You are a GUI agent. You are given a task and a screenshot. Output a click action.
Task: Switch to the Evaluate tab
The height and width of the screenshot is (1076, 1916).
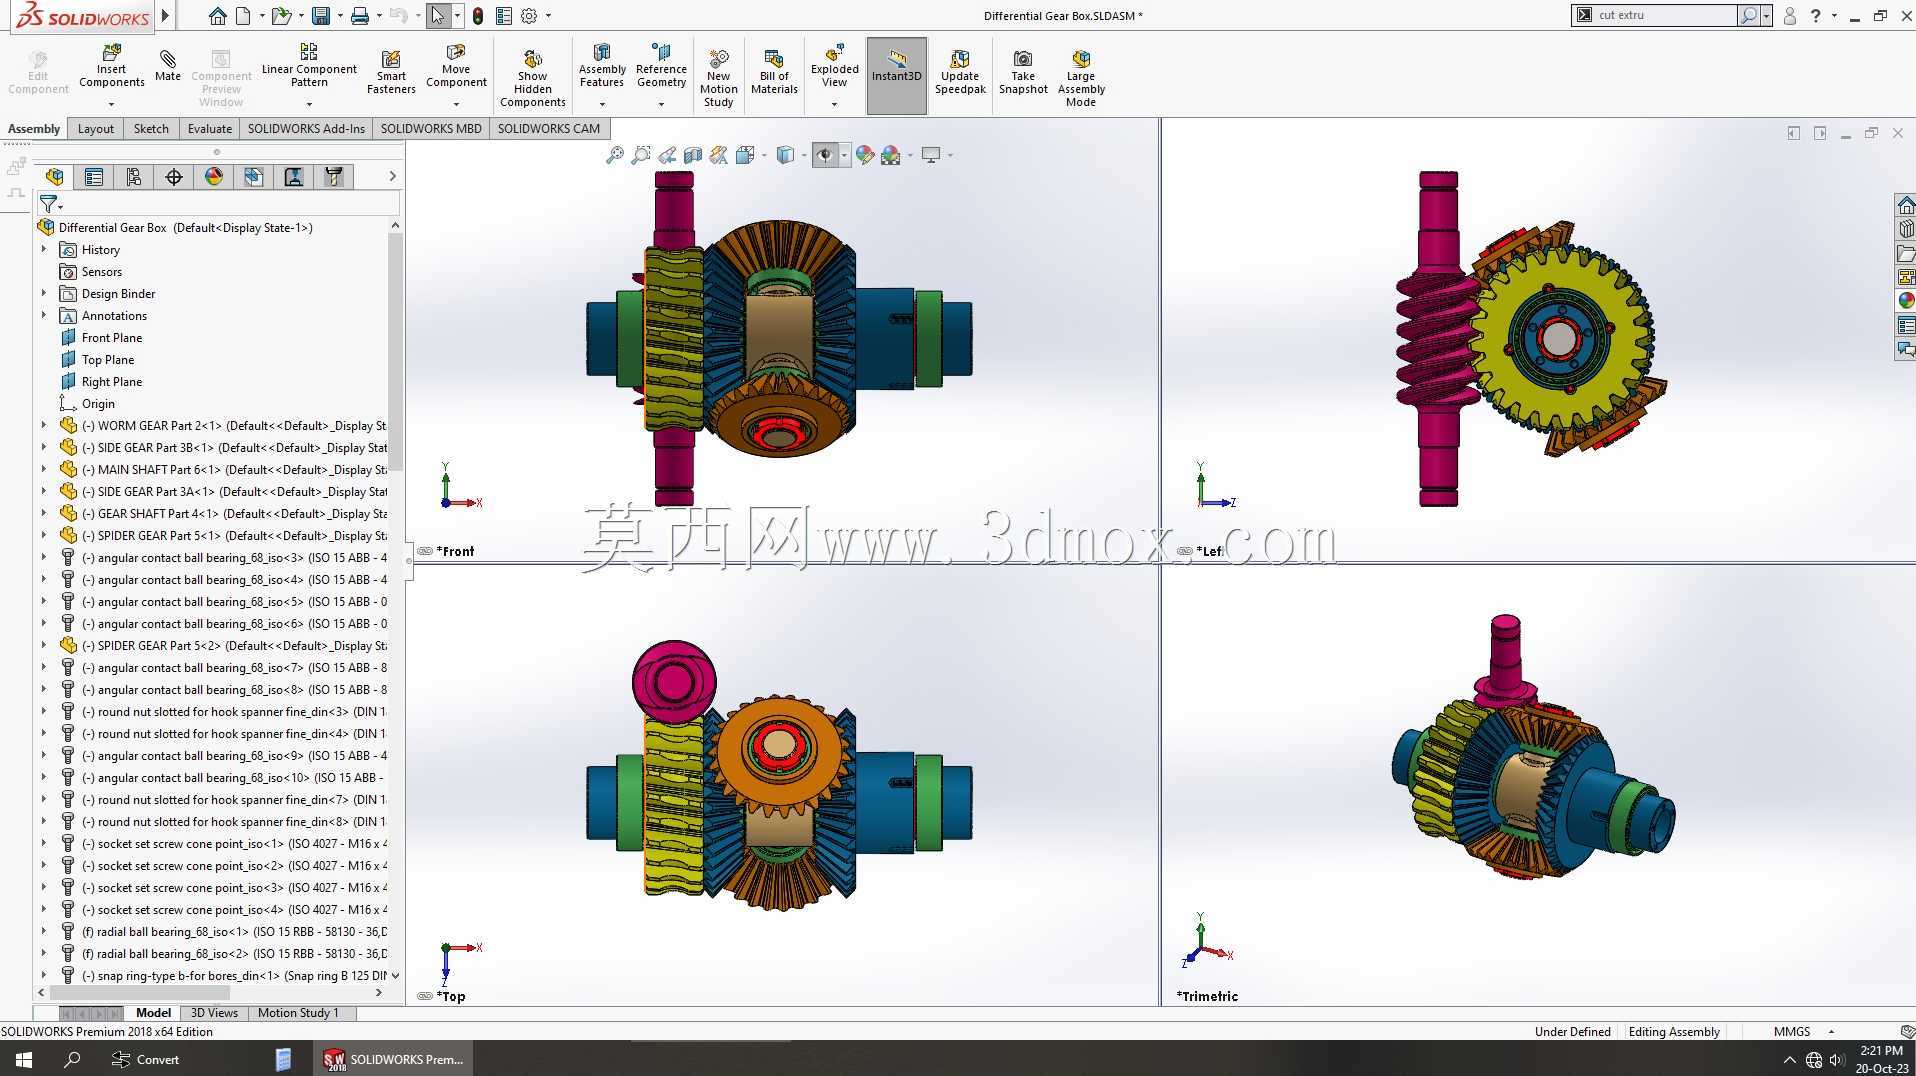pos(210,129)
